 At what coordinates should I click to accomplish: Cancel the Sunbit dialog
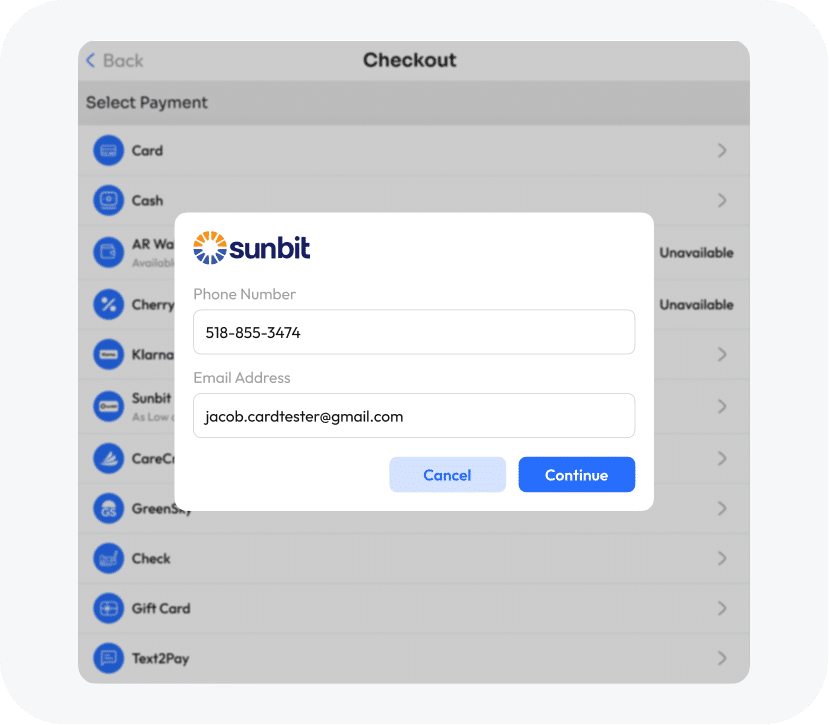click(447, 475)
